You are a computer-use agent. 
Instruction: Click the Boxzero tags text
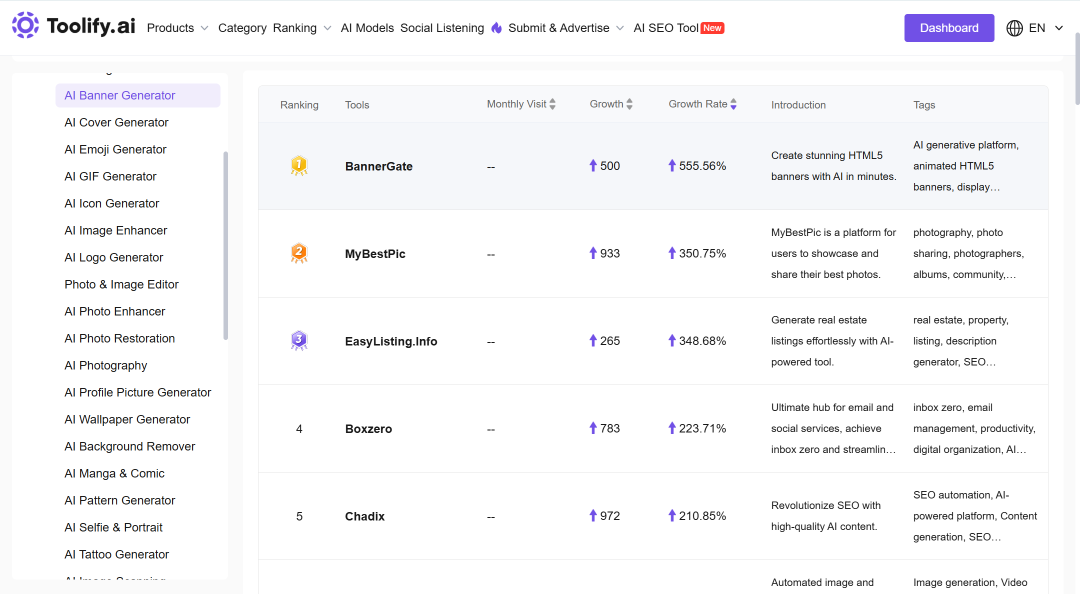click(x=975, y=429)
